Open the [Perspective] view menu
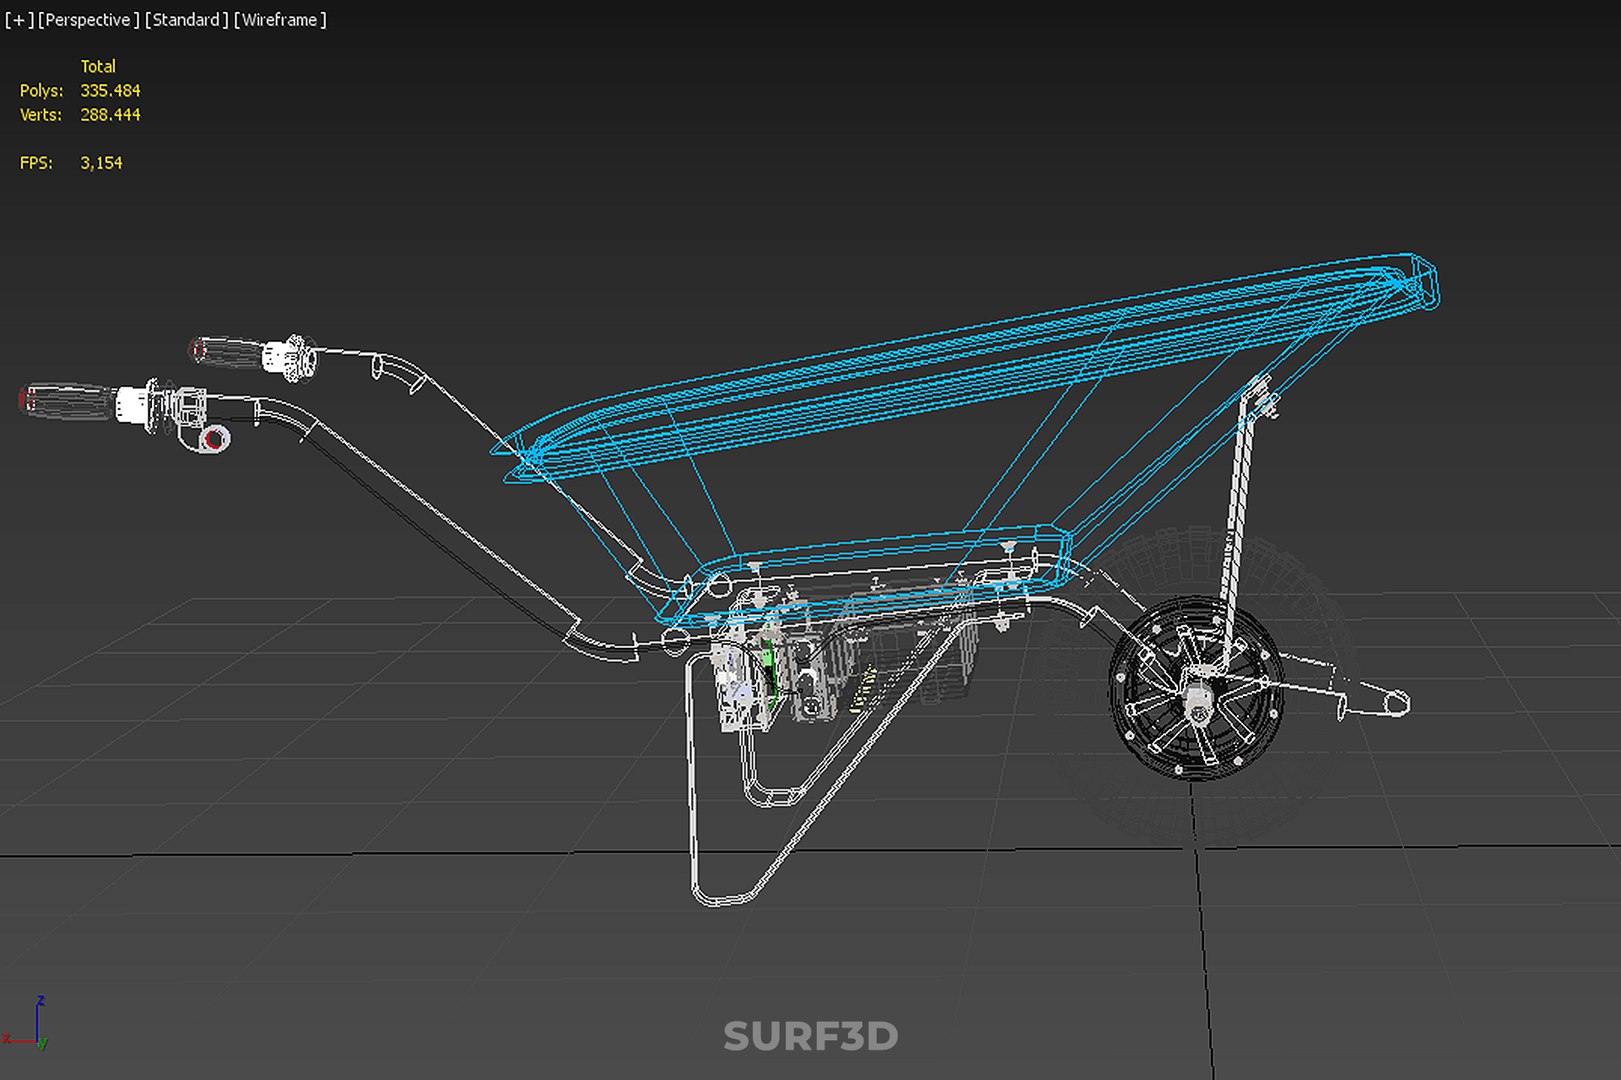This screenshot has width=1621, height=1080. point(88,20)
